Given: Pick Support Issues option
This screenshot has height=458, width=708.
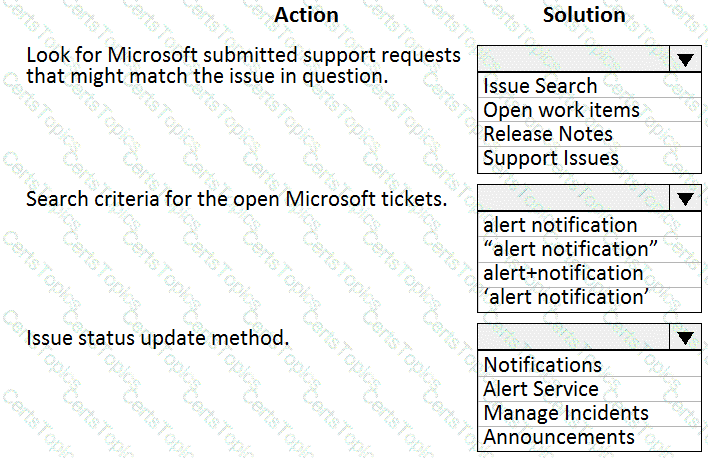Looking at the screenshot, I should [x=589, y=158].
